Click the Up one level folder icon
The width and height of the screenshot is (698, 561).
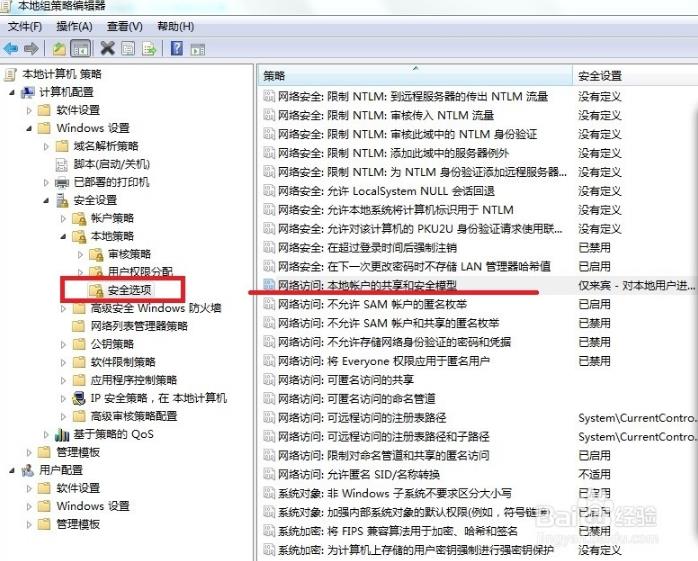(59, 48)
